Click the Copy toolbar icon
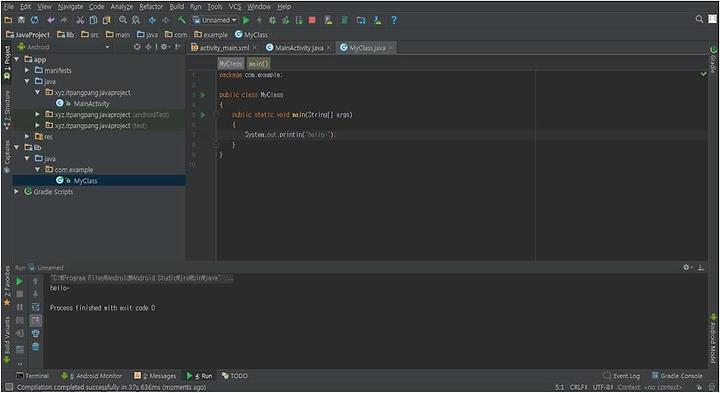Viewport: 720px width, 393px height. coord(93,20)
